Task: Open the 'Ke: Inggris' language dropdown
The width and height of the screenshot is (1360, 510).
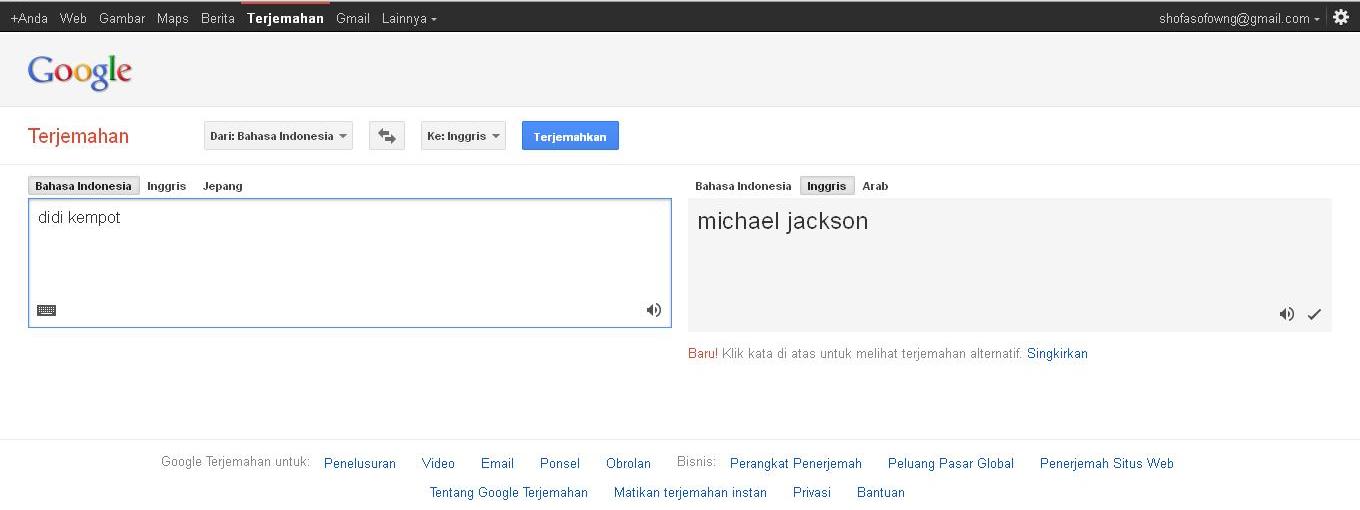Action: [x=463, y=136]
